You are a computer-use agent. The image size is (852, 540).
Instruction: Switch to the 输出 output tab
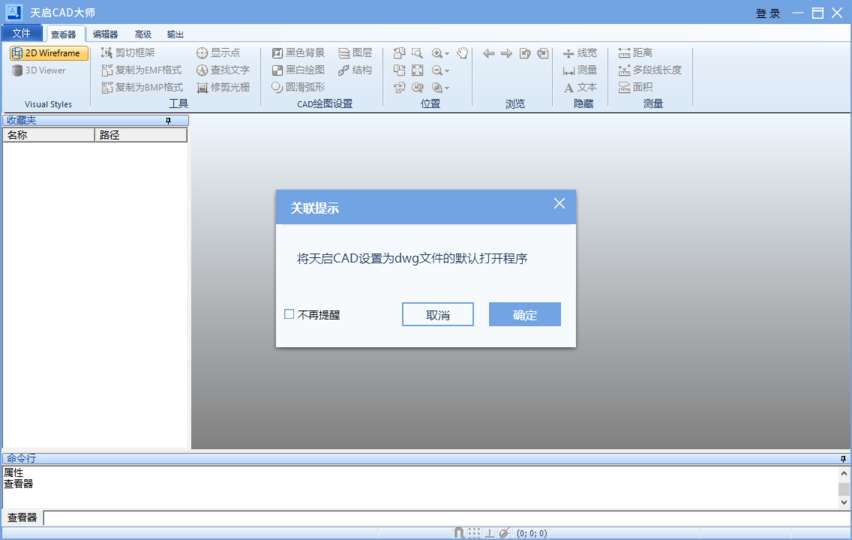click(175, 34)
